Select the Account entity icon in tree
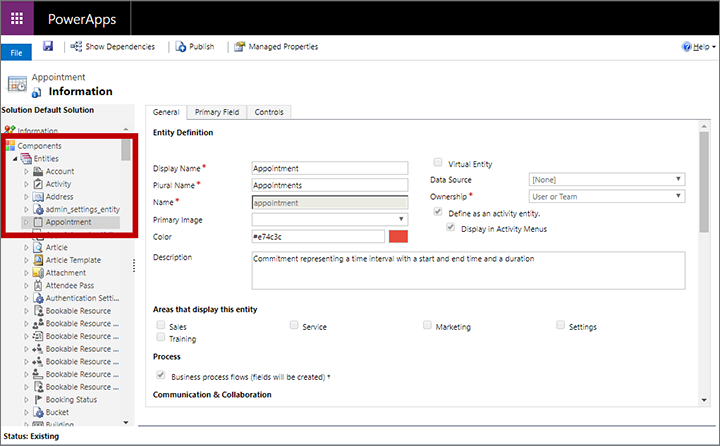Image resolution: width=720 pixels, height=446 pixels. coord(38,171)
